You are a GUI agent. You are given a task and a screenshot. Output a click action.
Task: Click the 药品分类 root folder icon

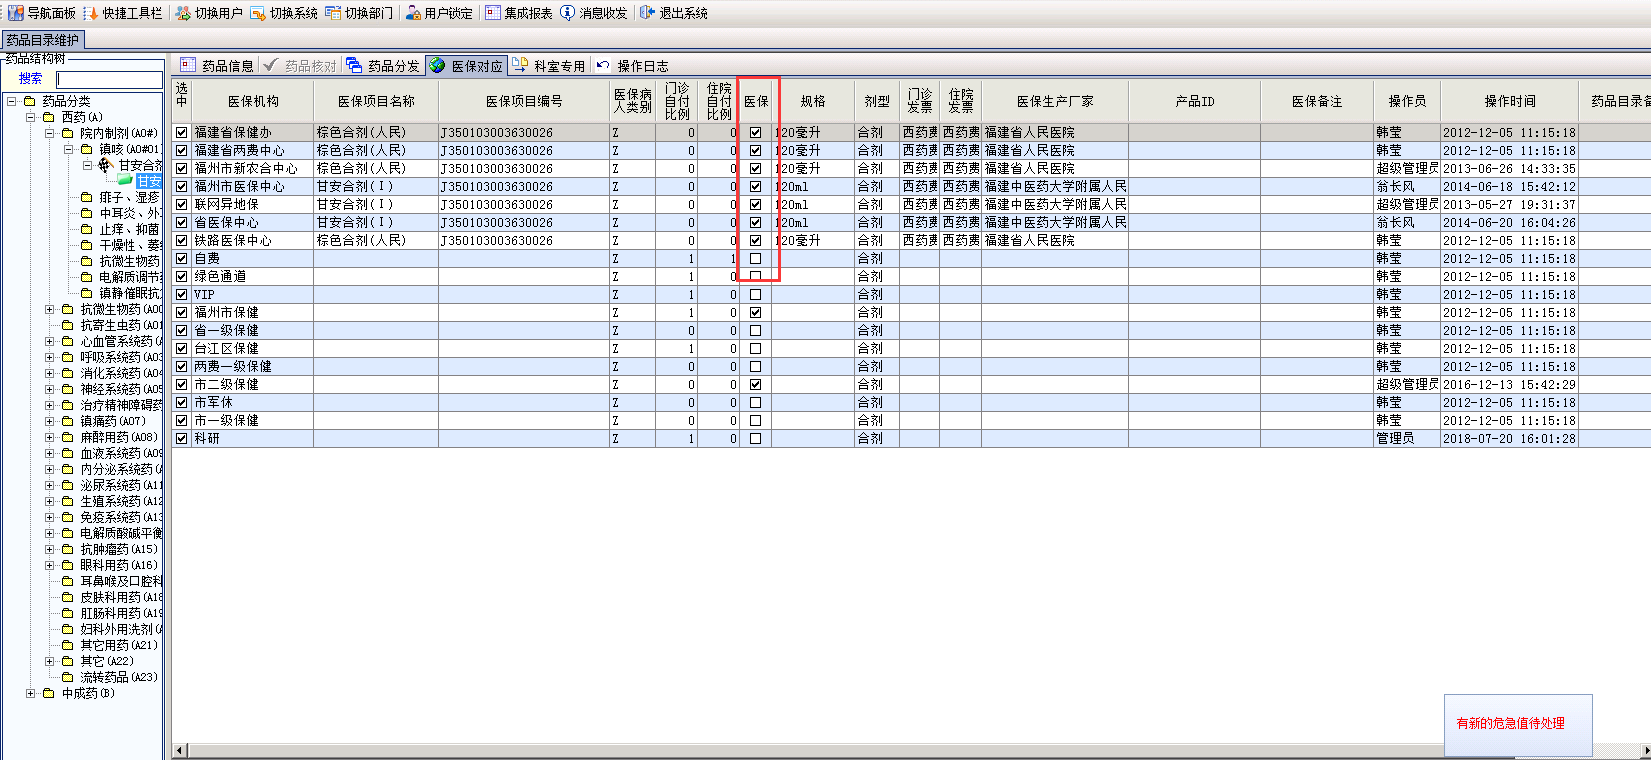(30, 101)
